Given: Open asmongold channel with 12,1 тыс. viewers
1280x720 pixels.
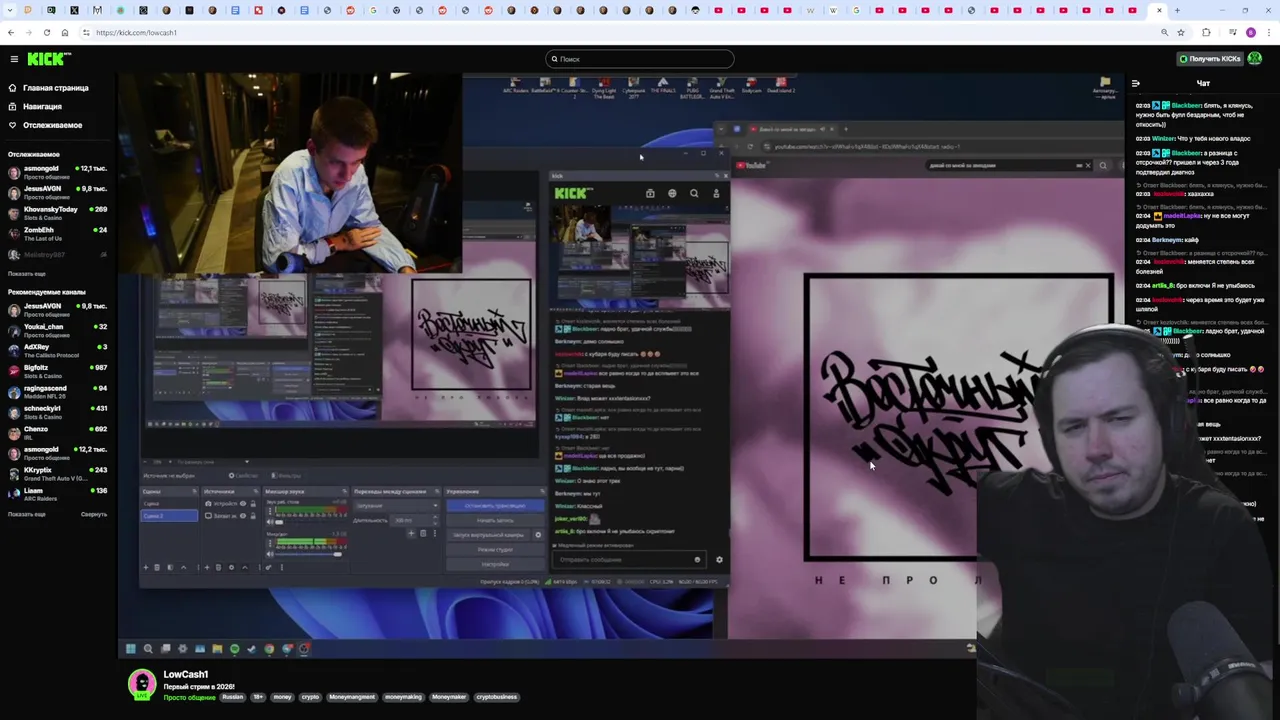Looking at the screenshot, I should point(60,172).
